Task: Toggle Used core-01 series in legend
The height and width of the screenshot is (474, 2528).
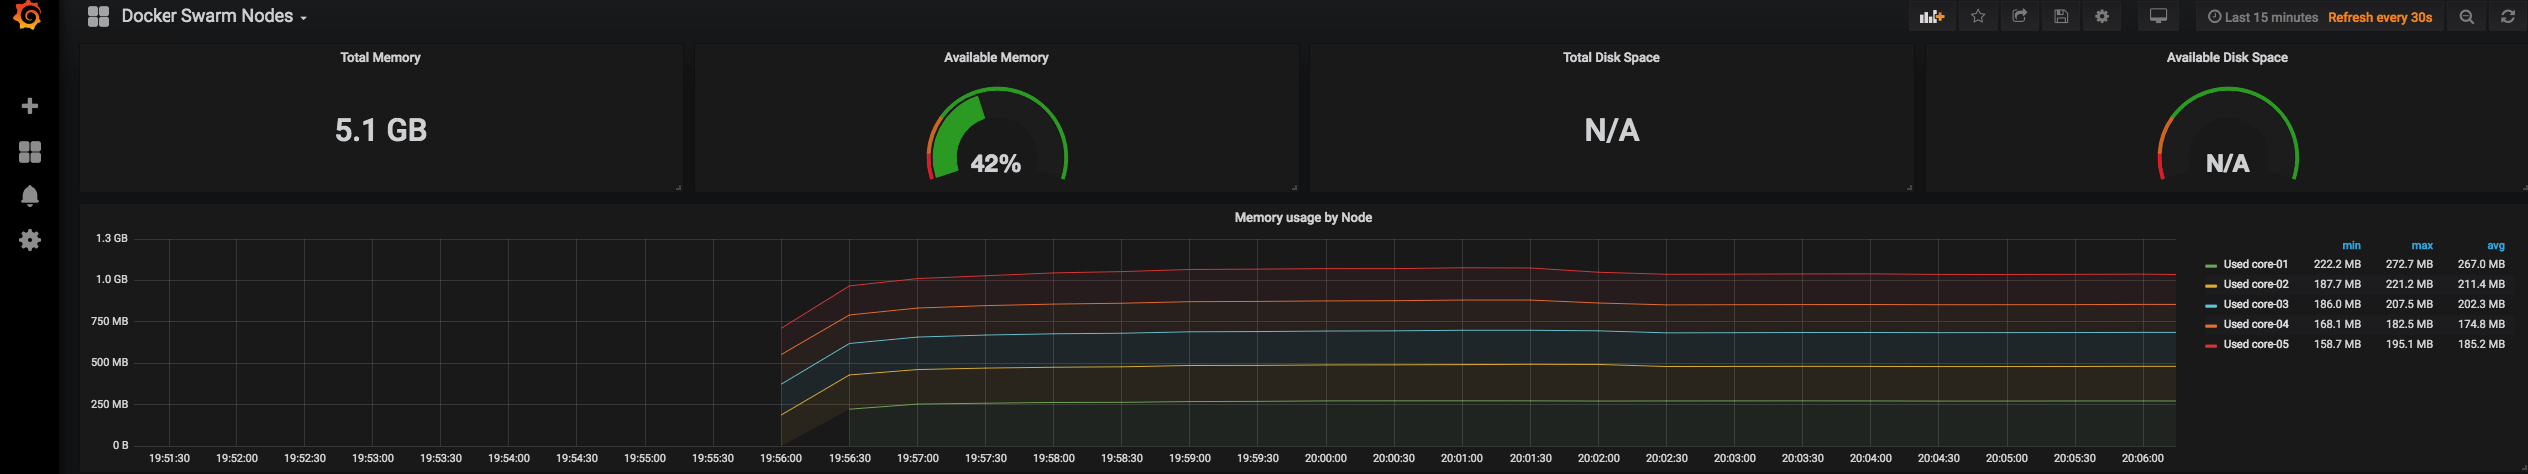Action: click(2255, 264)
